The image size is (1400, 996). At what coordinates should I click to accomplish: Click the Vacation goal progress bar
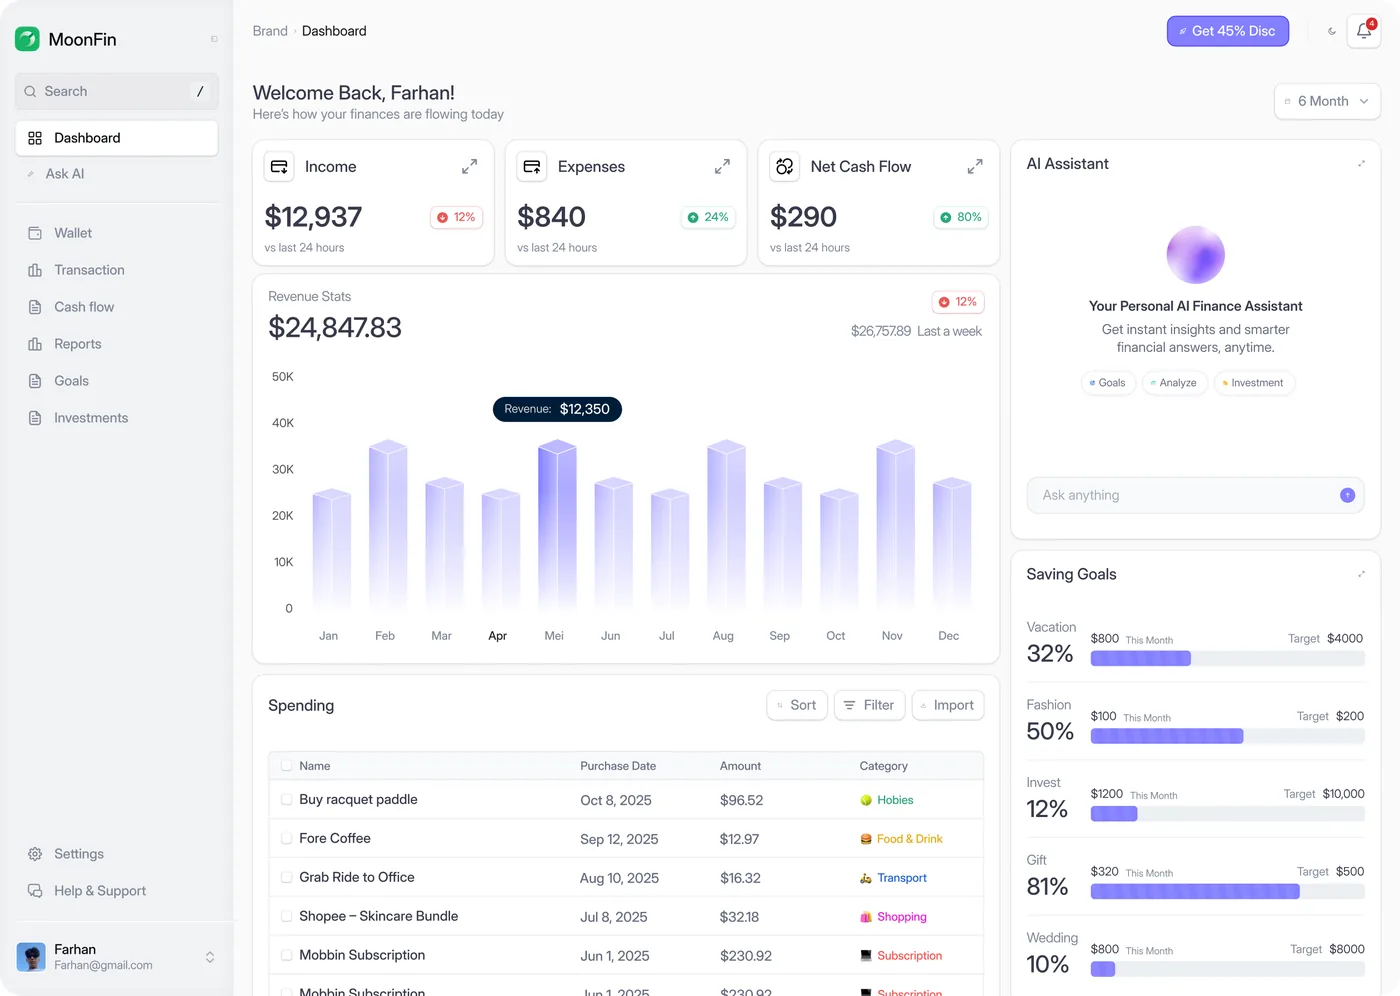pos(1227,658)
